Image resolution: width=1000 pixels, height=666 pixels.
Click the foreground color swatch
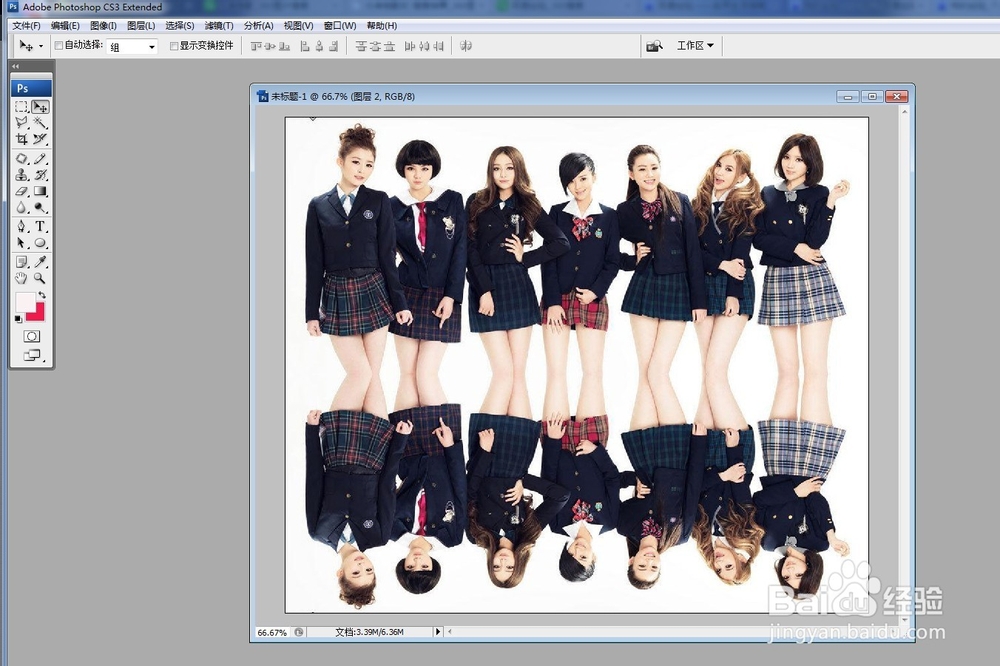click(25, 302)
